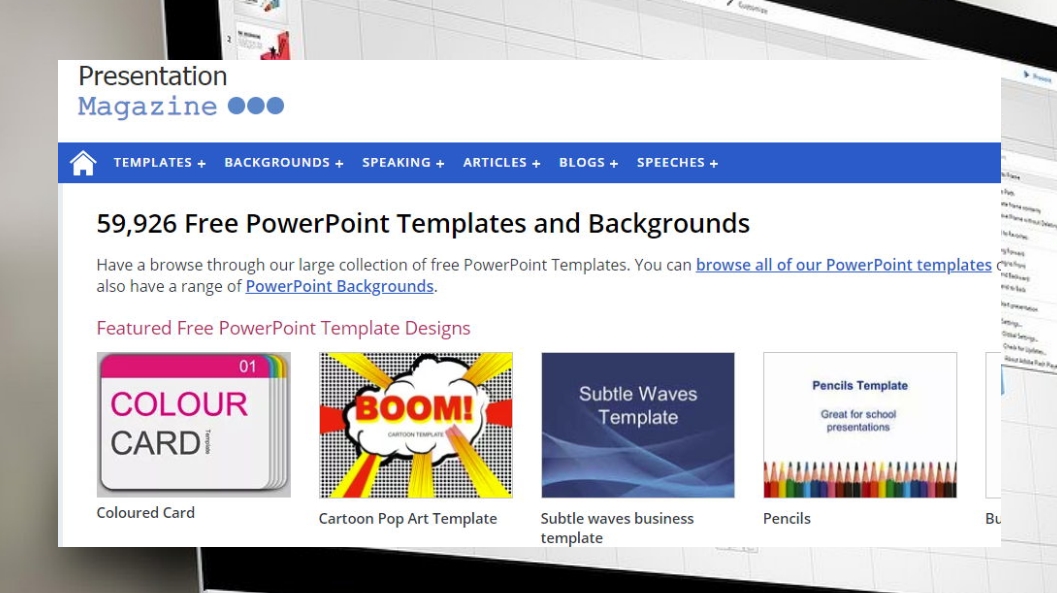This screenshot has width=1057, height=593.
Task: Expand the Speeches menu
Action: [677, 162]
